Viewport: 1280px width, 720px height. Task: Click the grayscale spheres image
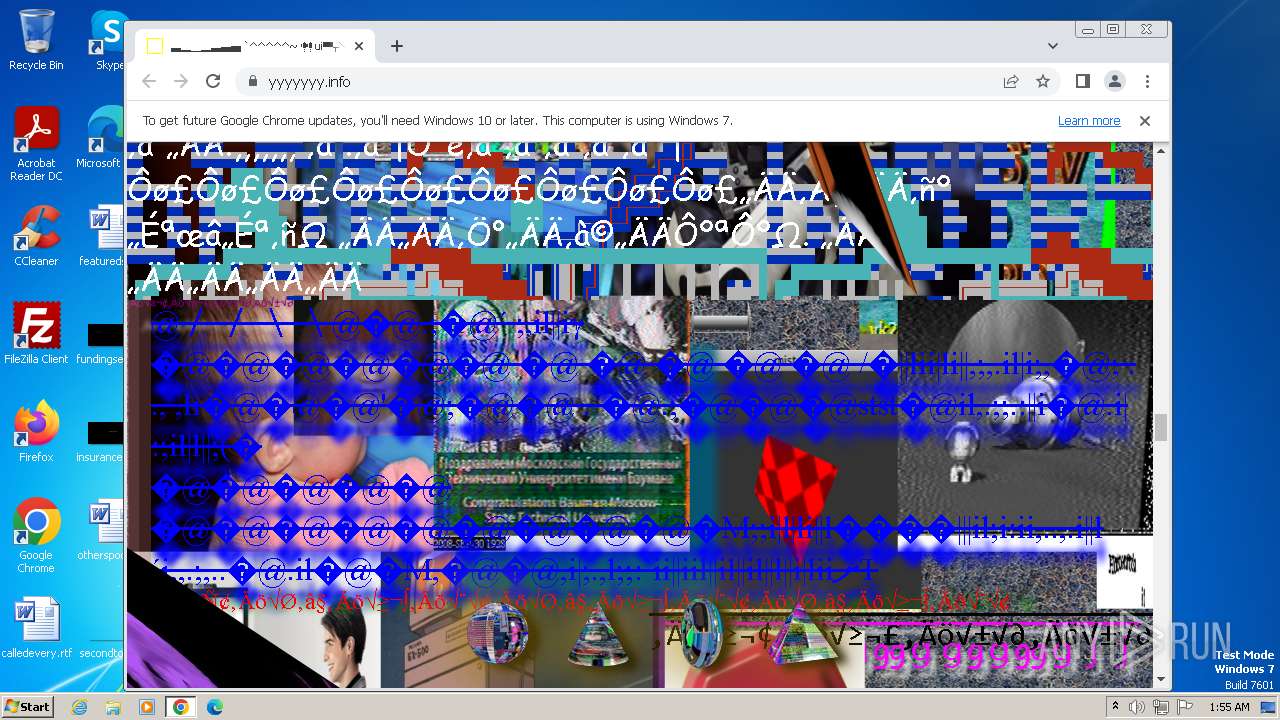pyautogui.click(x=1024, y=415)
